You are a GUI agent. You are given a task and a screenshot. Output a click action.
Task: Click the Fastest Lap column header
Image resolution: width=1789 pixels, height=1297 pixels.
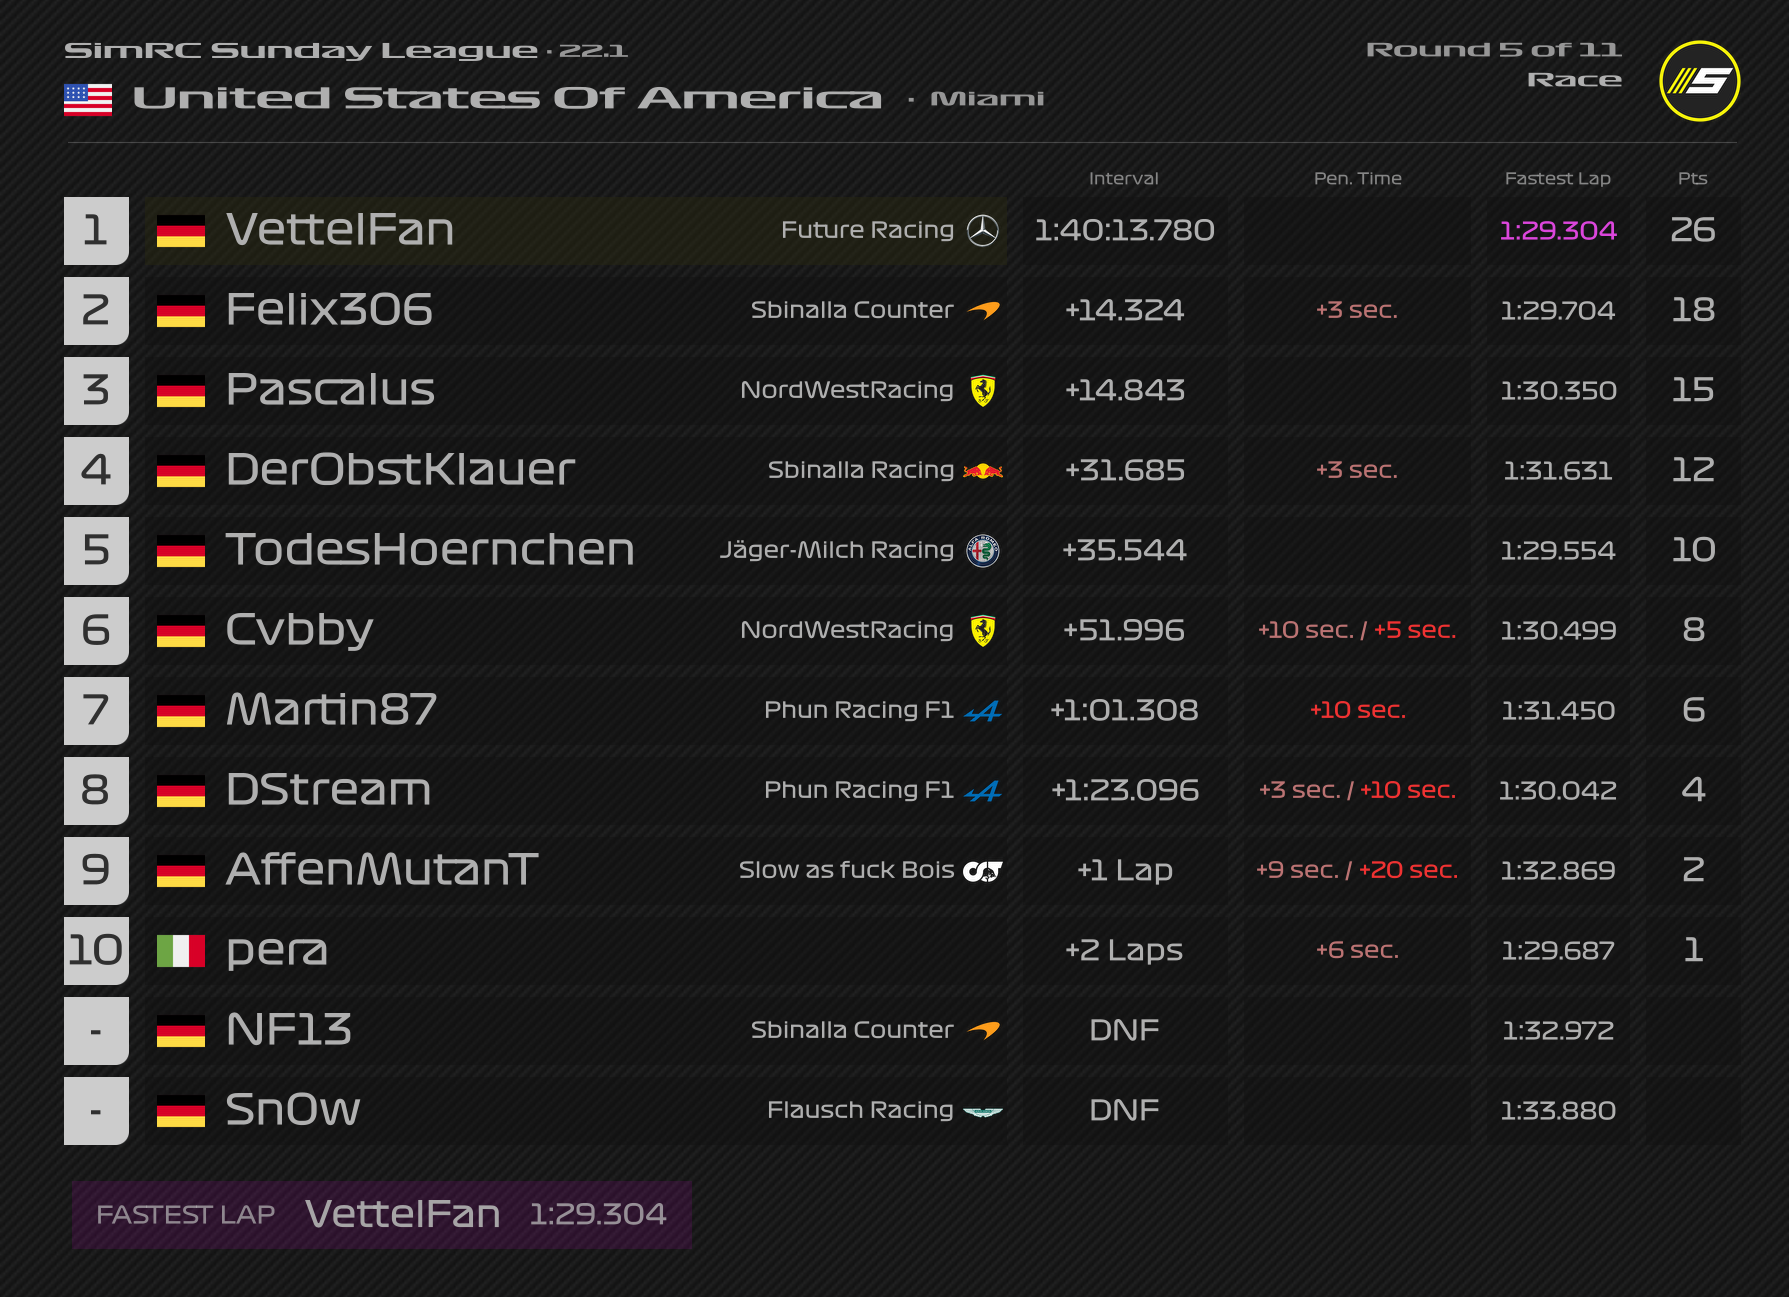[1557, 178]
